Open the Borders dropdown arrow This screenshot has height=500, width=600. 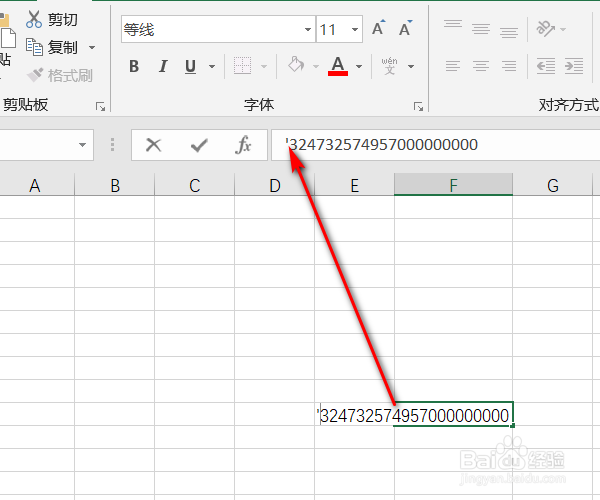click(264, 67)
